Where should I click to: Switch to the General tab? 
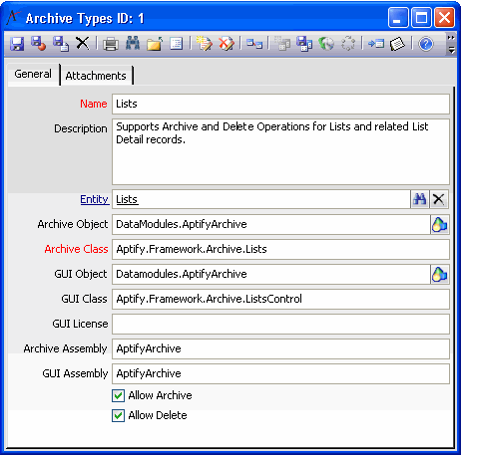[33, 74]
